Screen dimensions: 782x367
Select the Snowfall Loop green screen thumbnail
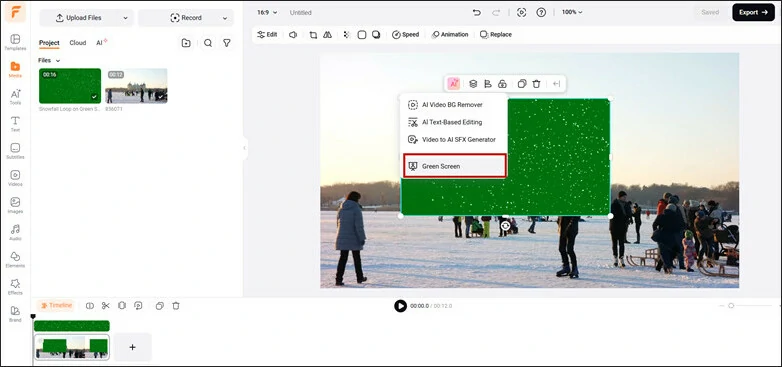70,86
